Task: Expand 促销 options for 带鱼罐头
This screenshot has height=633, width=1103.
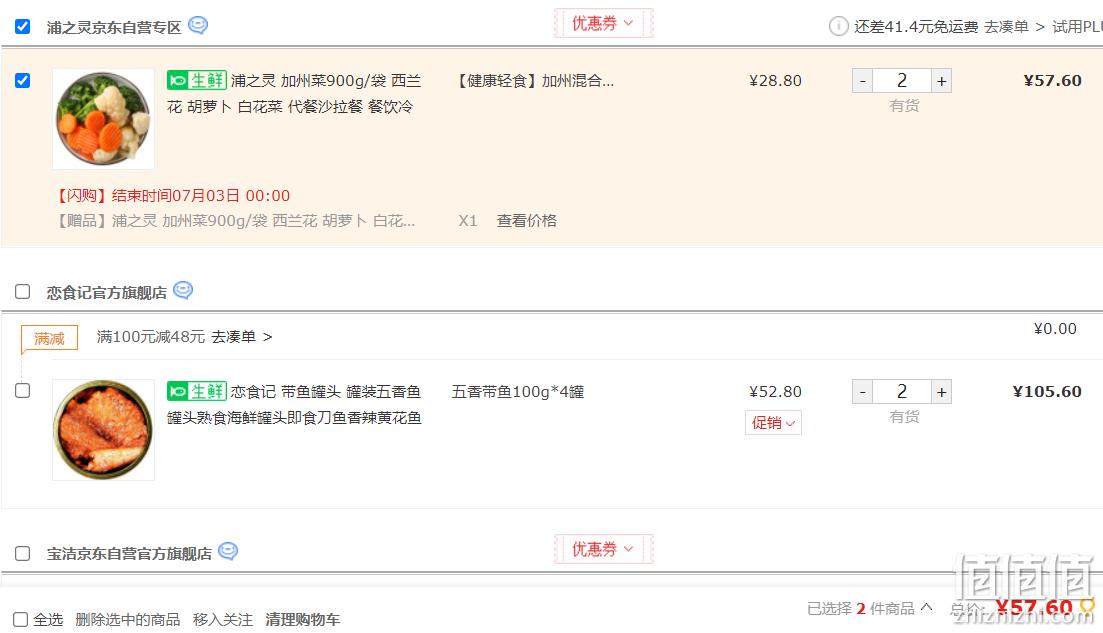Action: click(x=773, y=423)
